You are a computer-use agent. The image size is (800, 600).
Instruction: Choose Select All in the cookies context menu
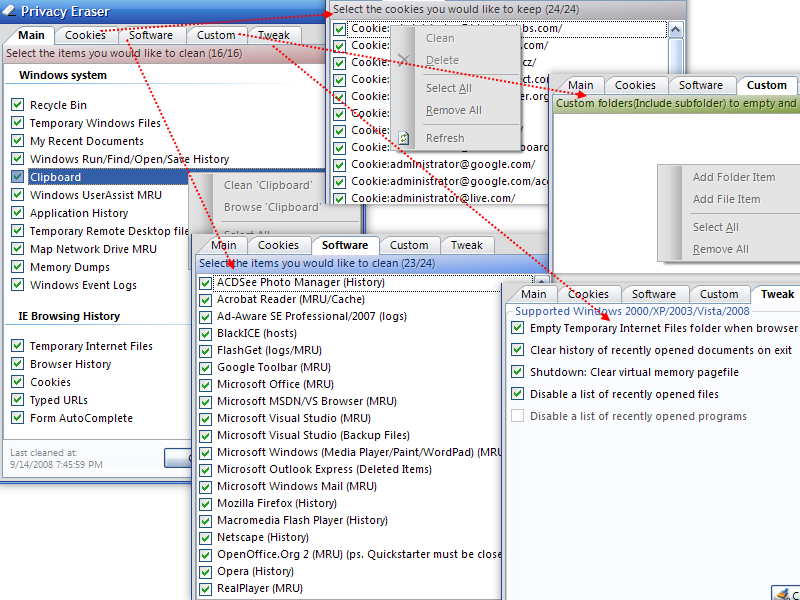click(448, 88)
